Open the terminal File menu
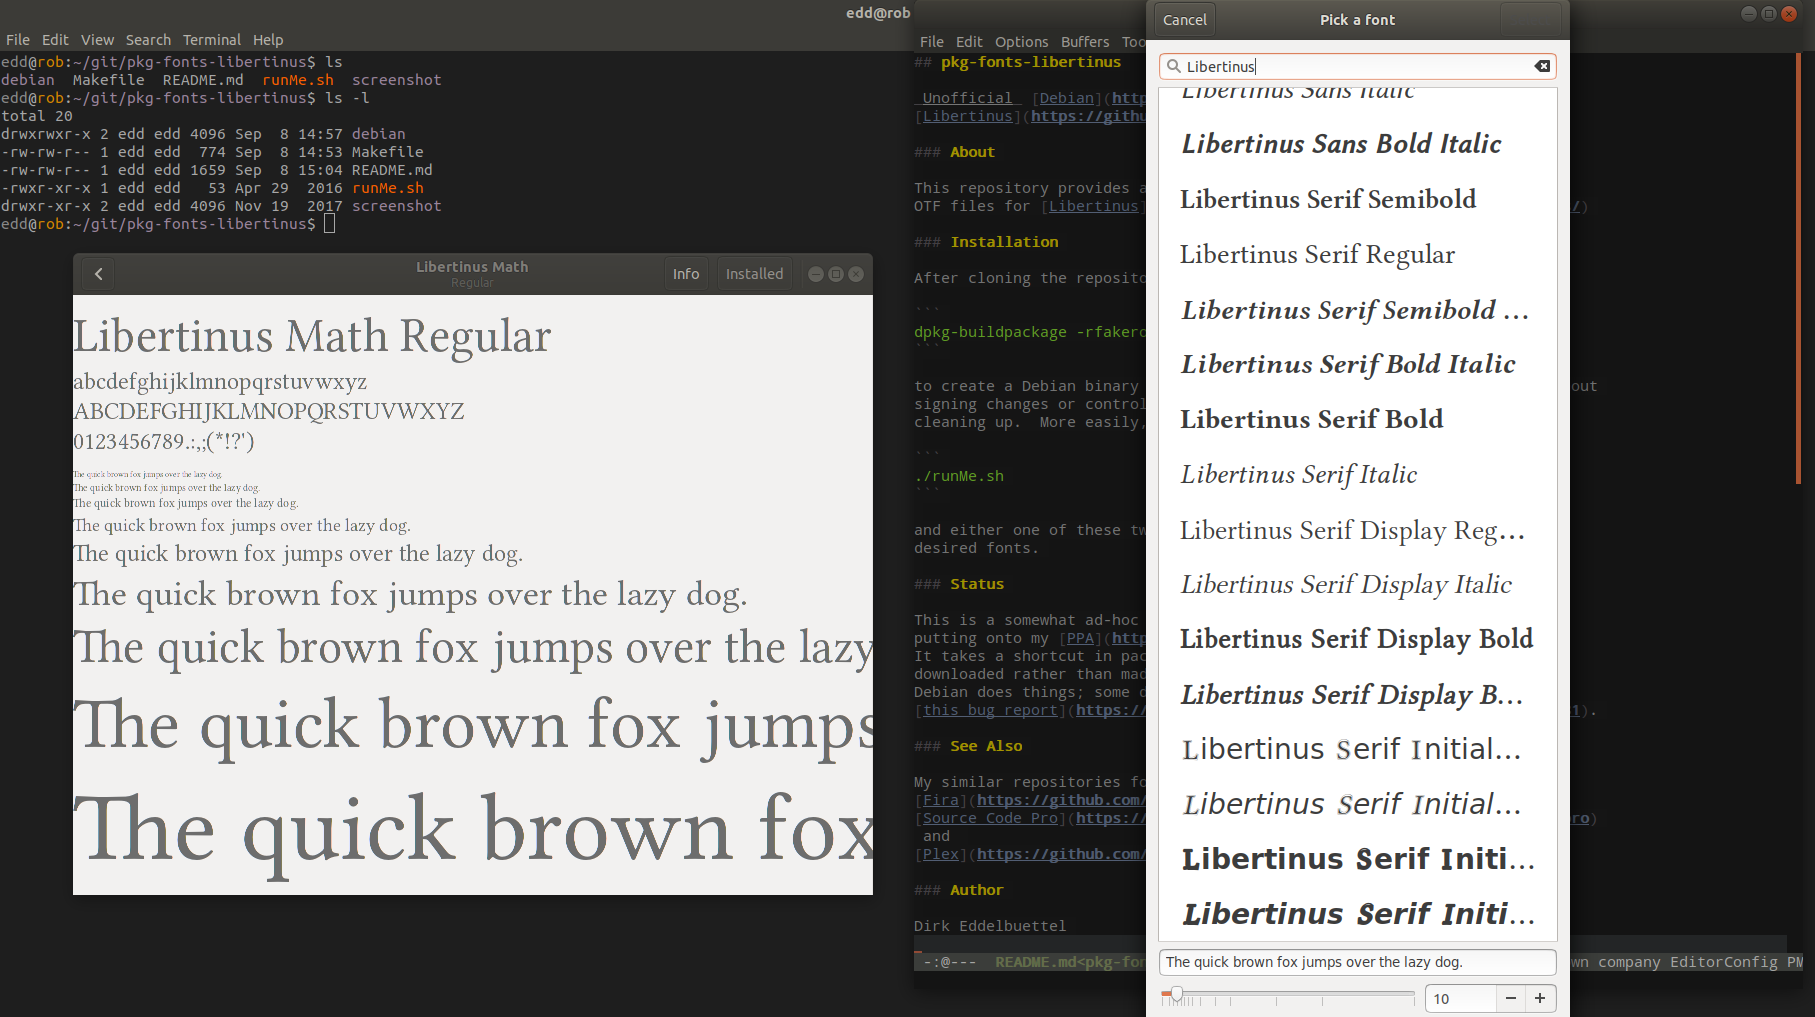The height and width of the screenshot is (1017, 1815). click(x=18, y=40)
